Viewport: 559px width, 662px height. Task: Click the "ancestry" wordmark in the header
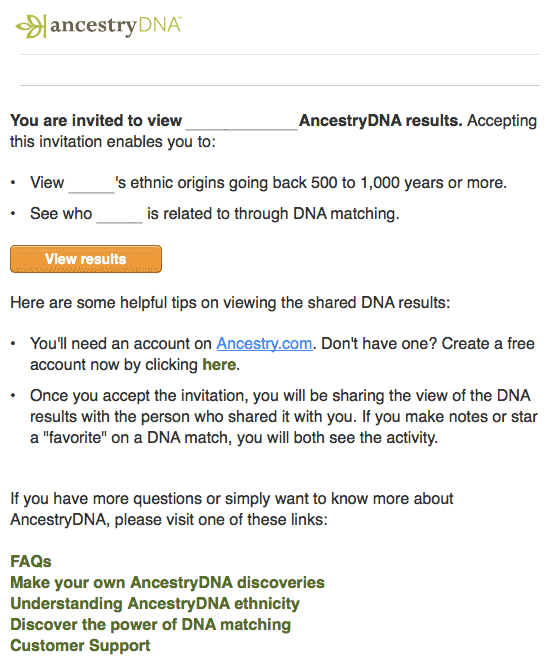coord(93,27)
